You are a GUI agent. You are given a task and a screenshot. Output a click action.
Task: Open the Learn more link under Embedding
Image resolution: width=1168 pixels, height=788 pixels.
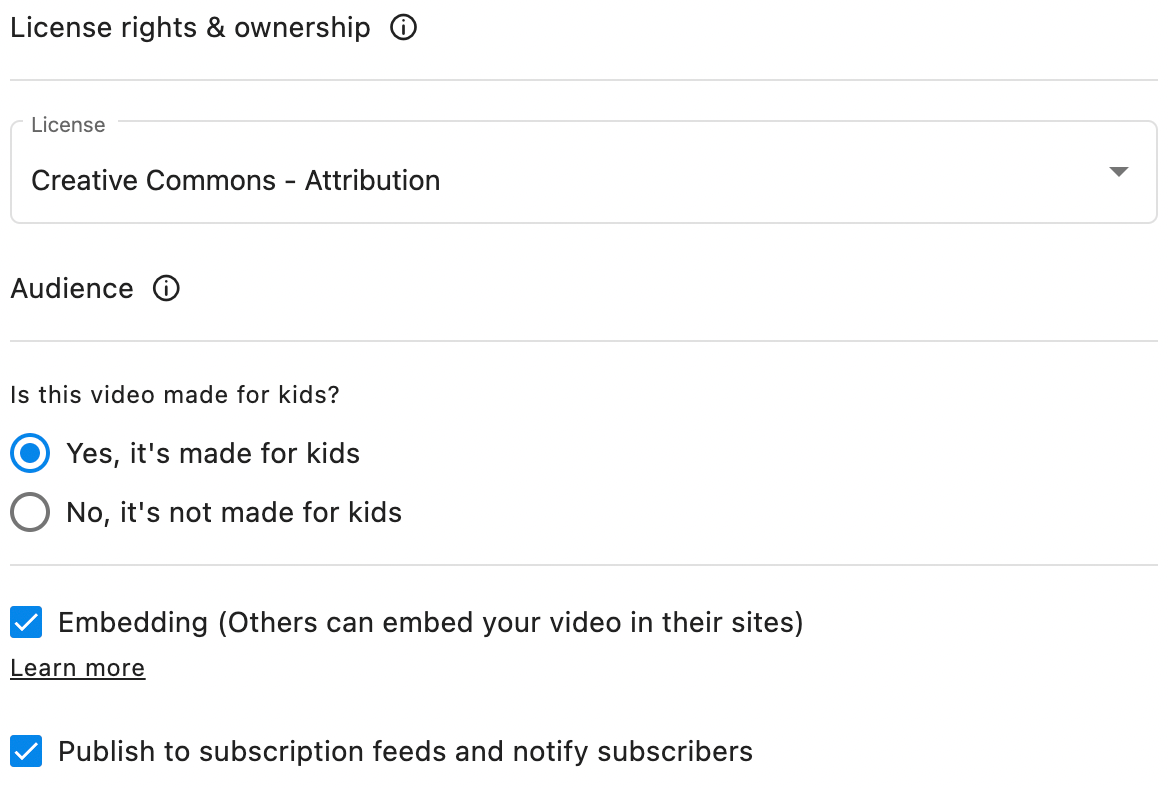78,668
